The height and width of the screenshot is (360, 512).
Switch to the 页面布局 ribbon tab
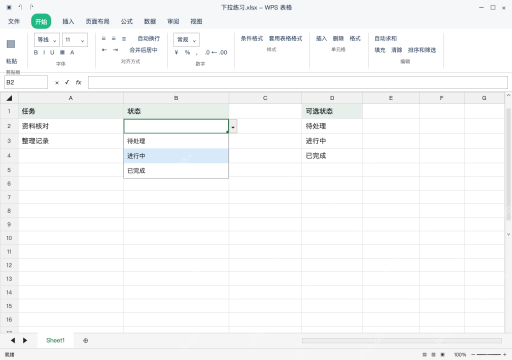(97, 21)
